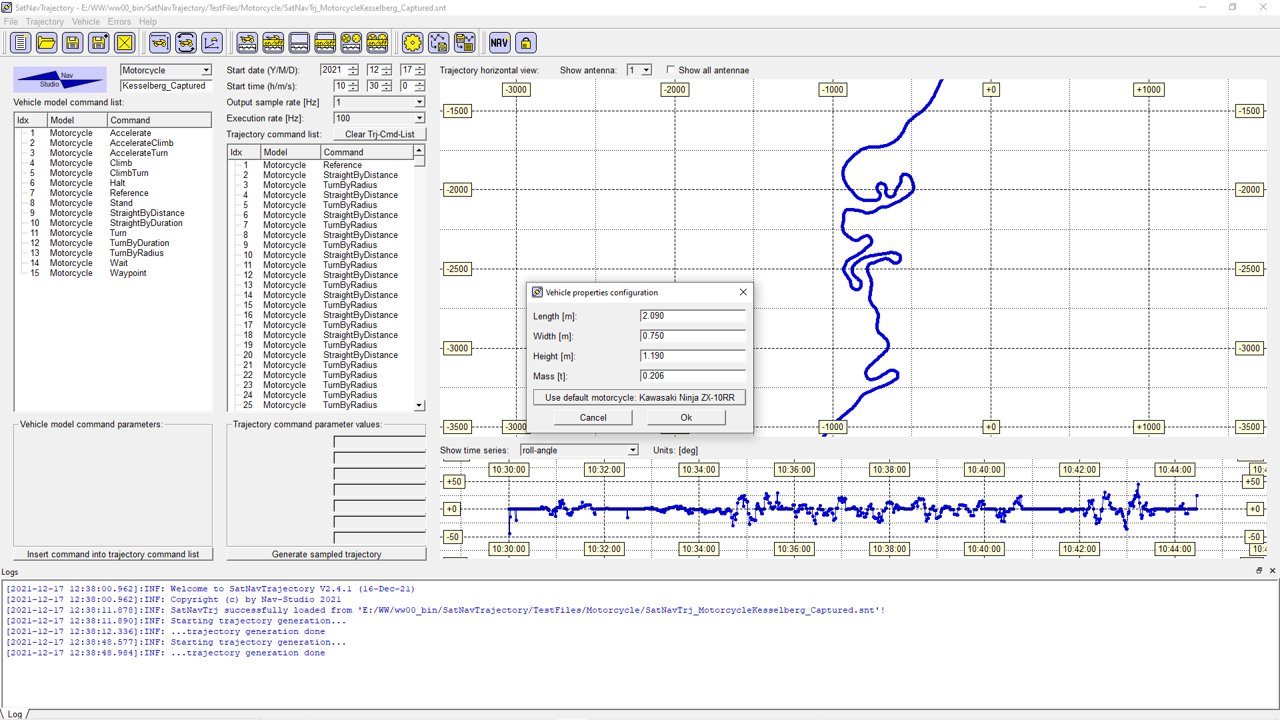The image size is (1280, 720).
Task: Open settings with the yellow gear icon
Action: coord(412,43)
